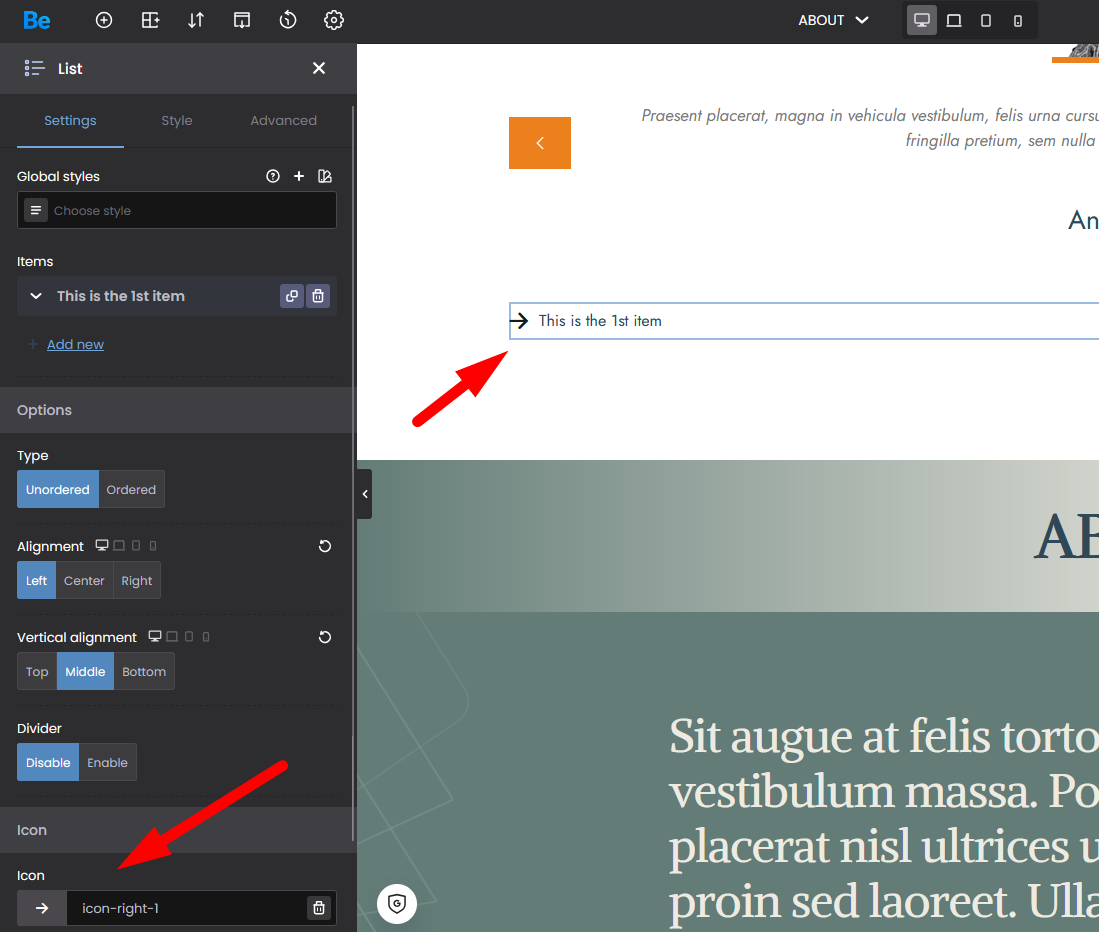This screenshot has width=1099, height=932.
Task: Open the Advanced tab
Action: (283, 121)
